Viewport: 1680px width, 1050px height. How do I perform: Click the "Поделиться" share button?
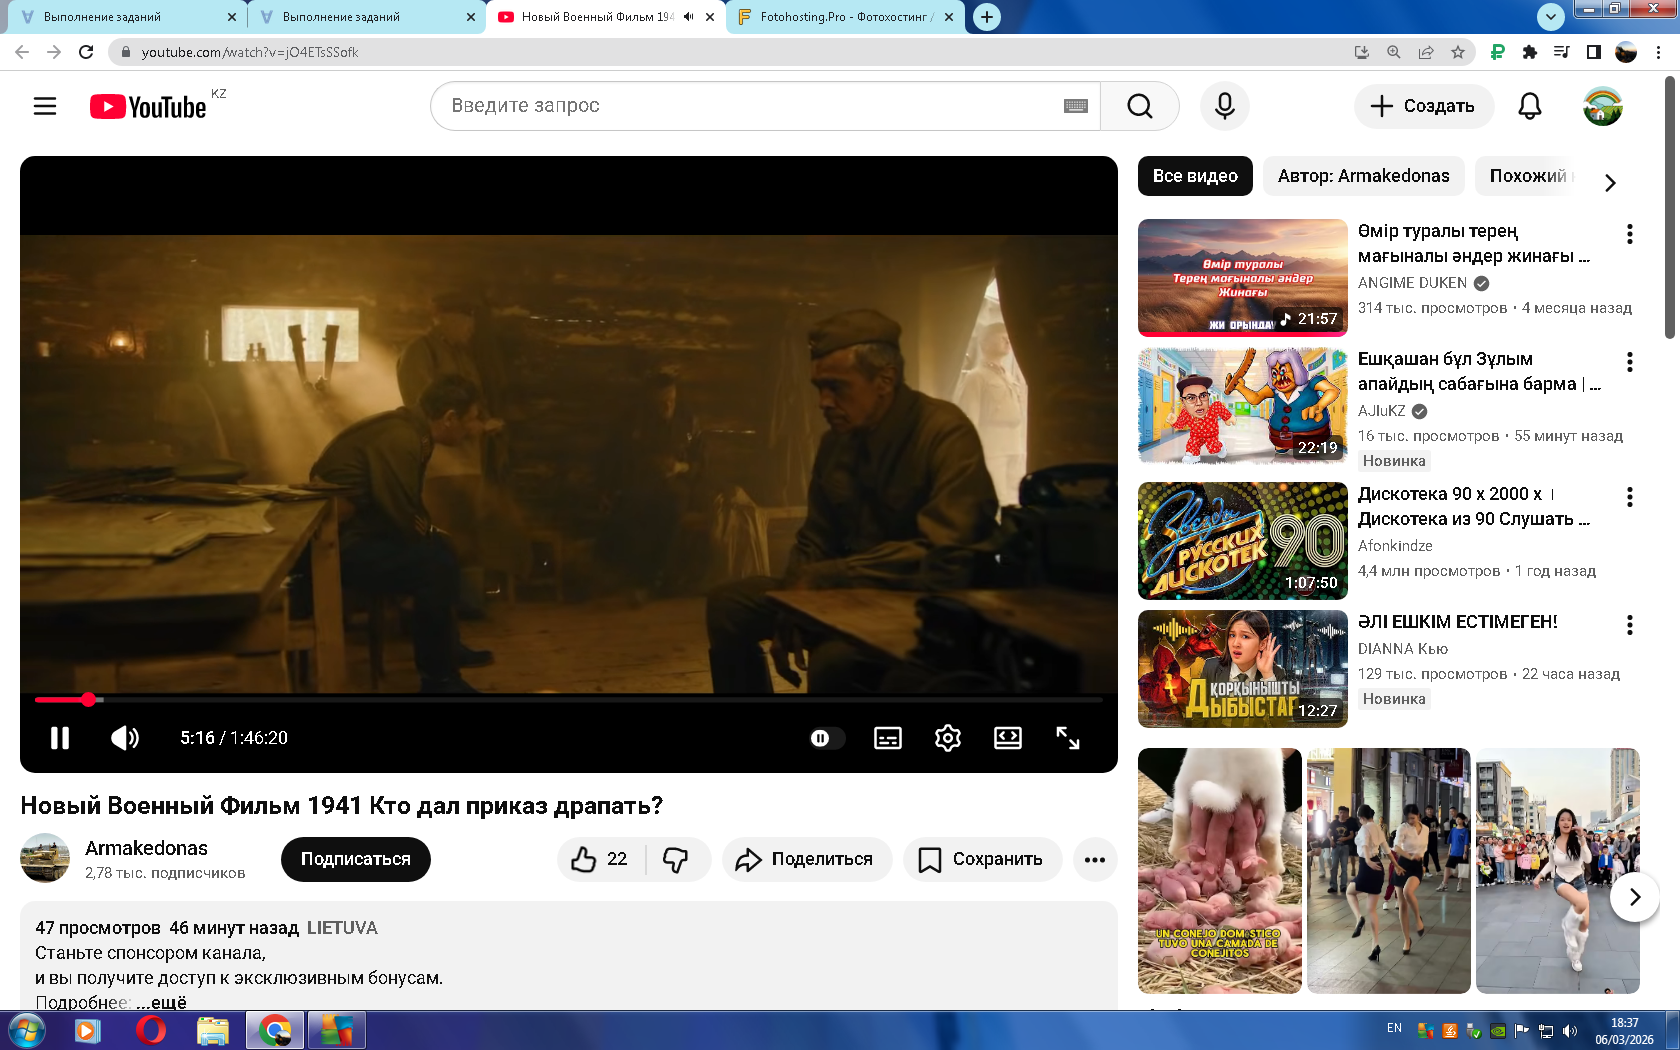[806, 859]
